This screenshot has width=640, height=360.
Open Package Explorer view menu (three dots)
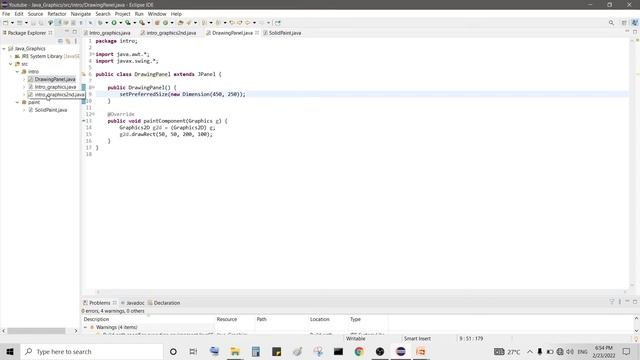point(76,41)
